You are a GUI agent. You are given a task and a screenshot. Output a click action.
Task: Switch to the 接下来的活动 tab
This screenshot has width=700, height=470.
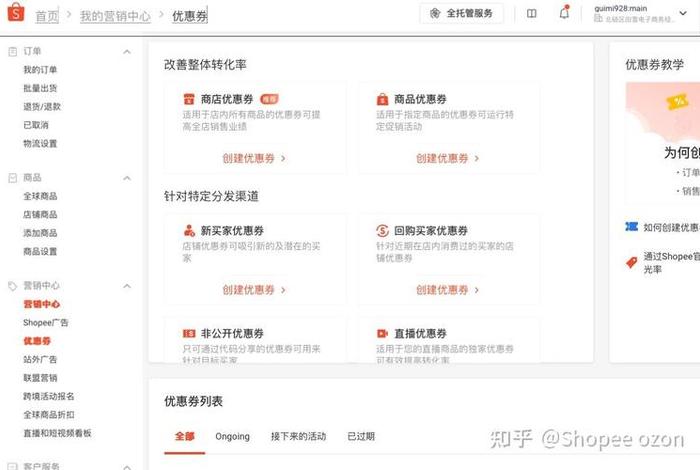[298, 437]
